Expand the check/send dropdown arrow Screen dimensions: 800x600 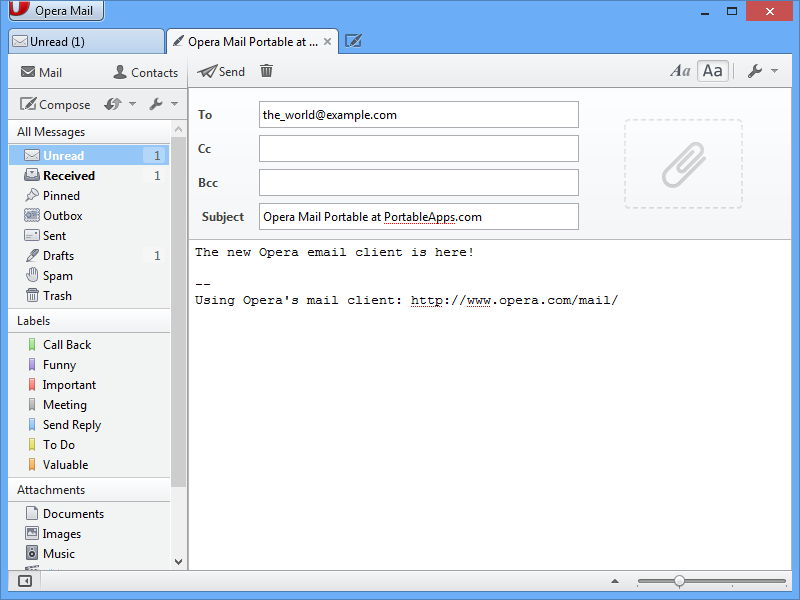132,104
